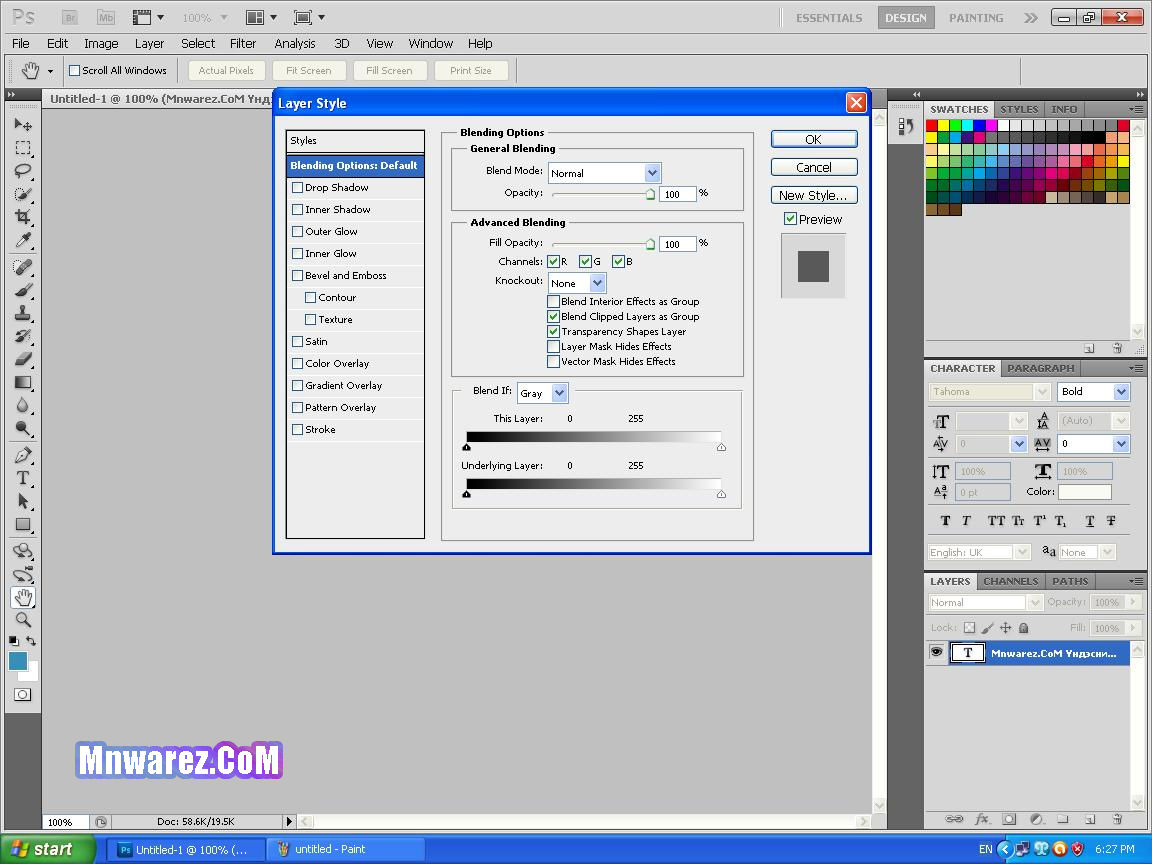Click the Windows start button

[x=47, y=849]
